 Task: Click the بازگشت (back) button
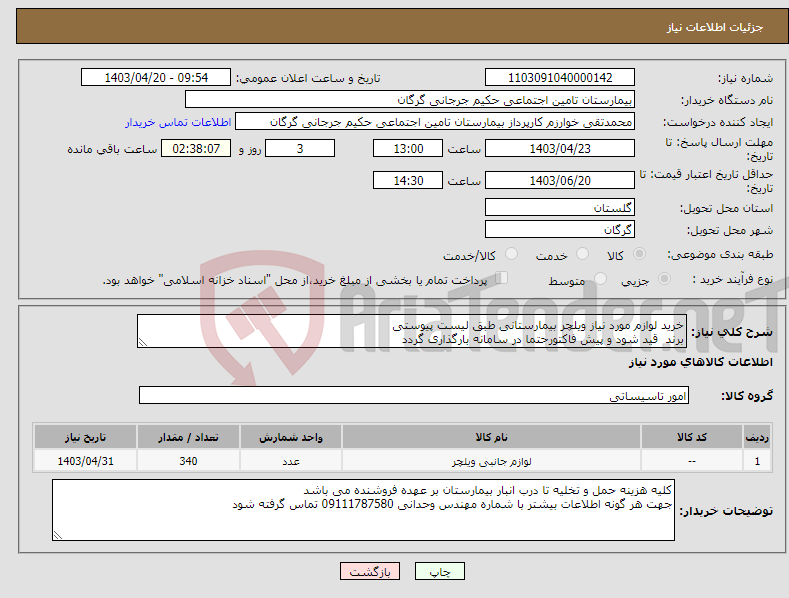tap(369, 571)
